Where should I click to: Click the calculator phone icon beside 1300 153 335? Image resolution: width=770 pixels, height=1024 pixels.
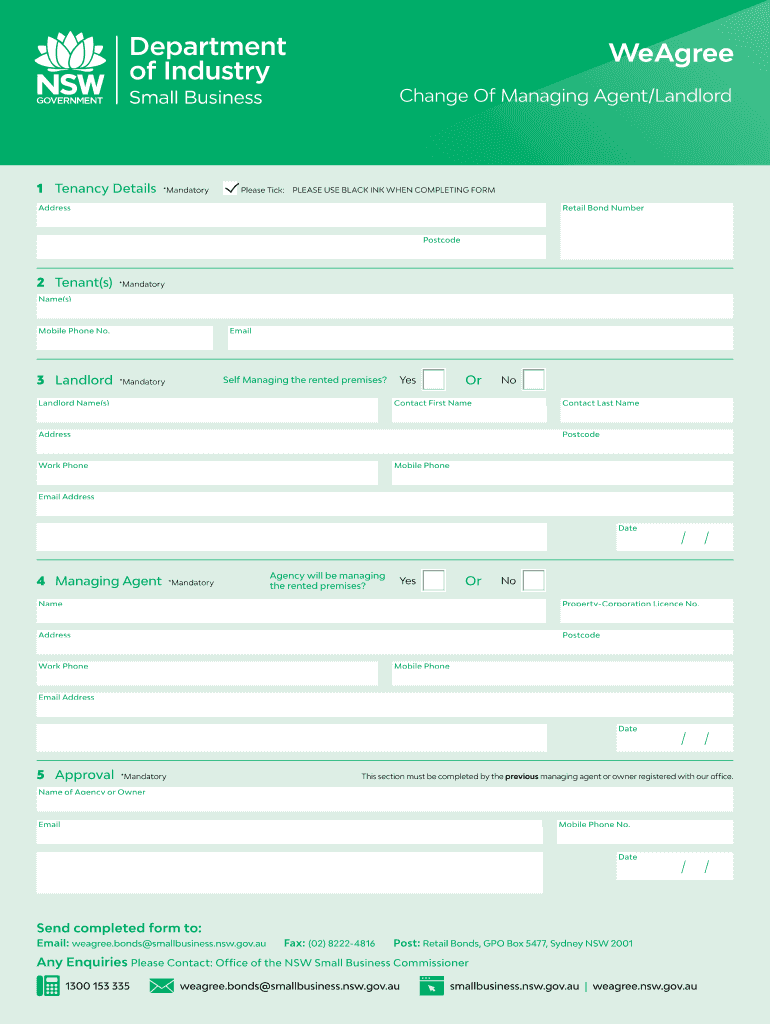pos(48,985)
